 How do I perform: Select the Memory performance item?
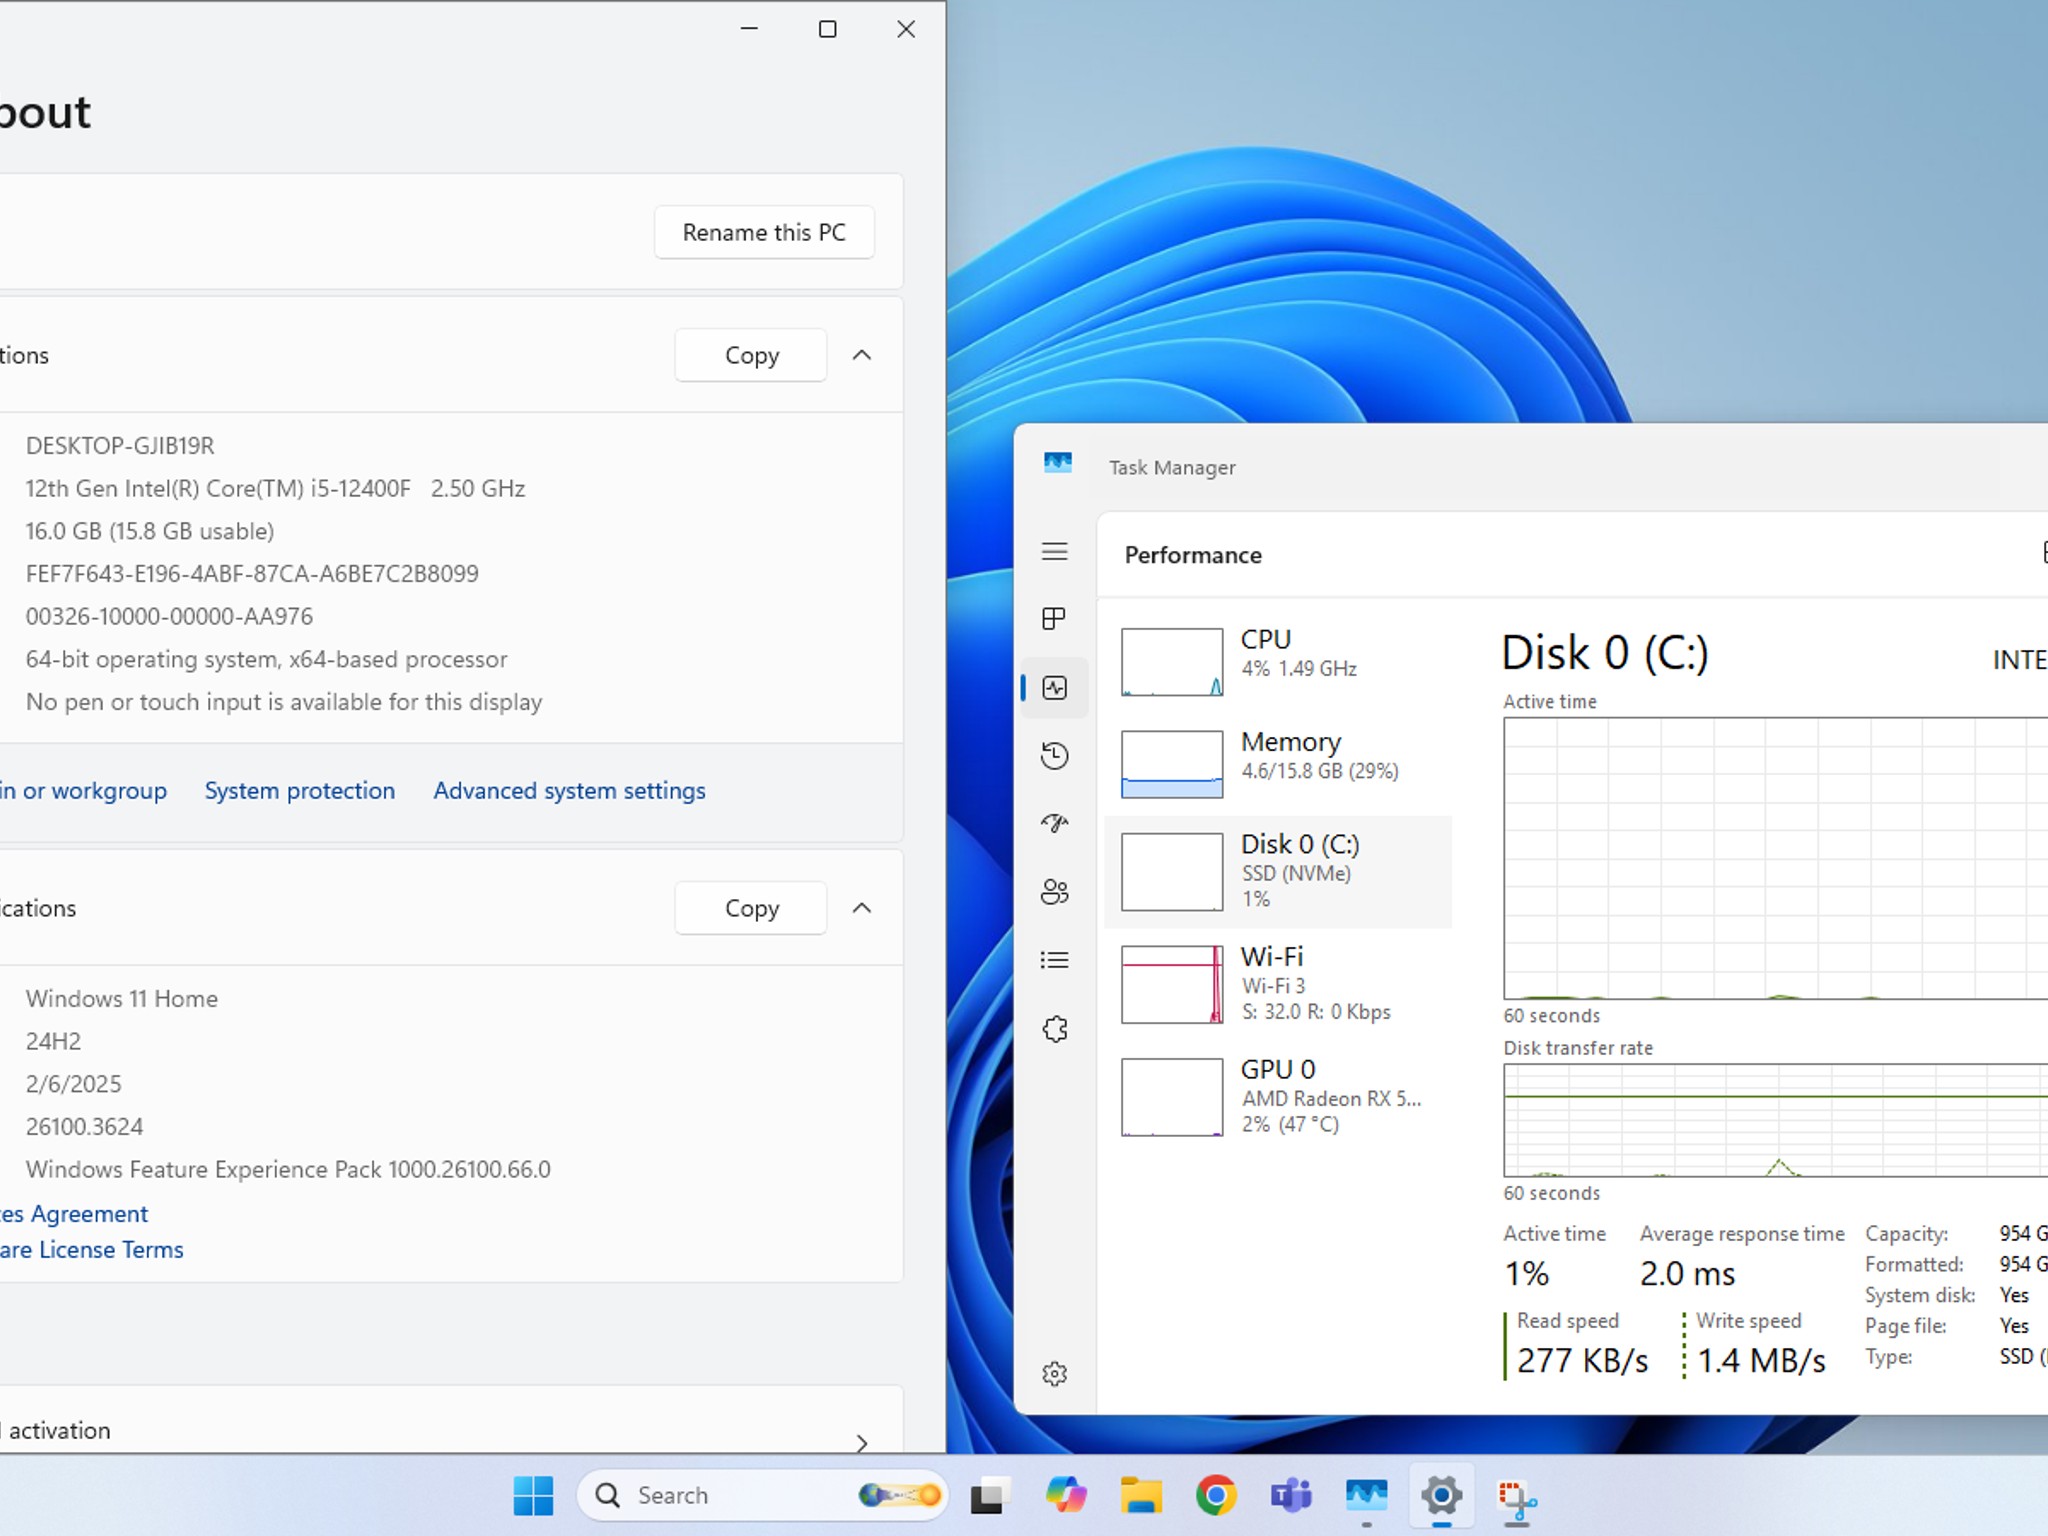pyautogui.click(x=1278, y=764)
